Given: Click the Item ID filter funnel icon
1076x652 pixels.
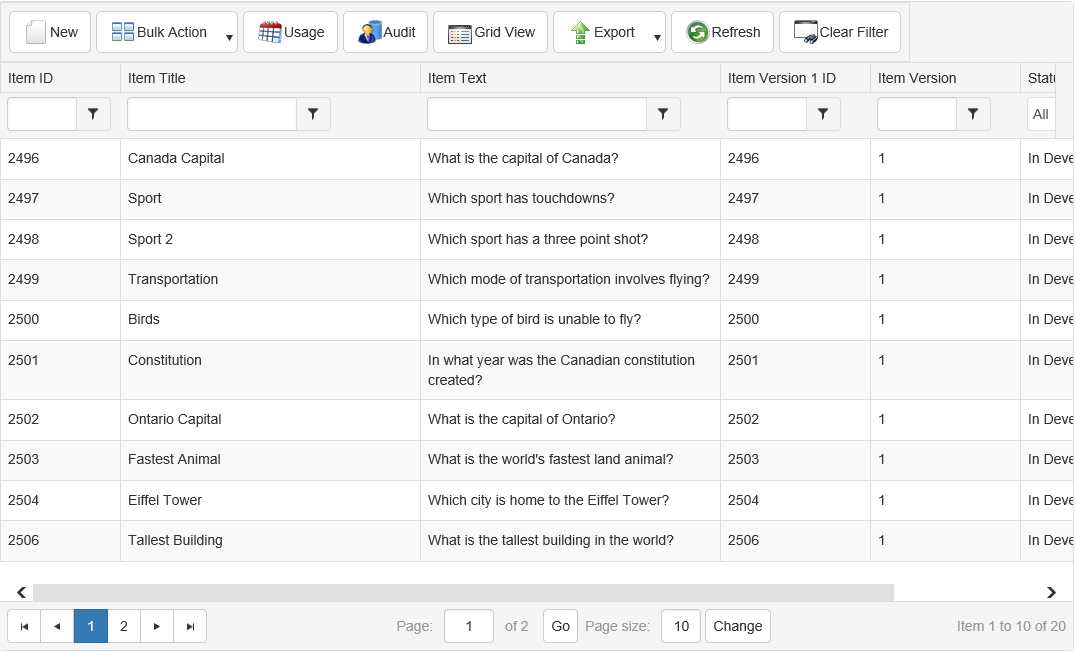Looking at the screenshot, I should click(93, 114).
